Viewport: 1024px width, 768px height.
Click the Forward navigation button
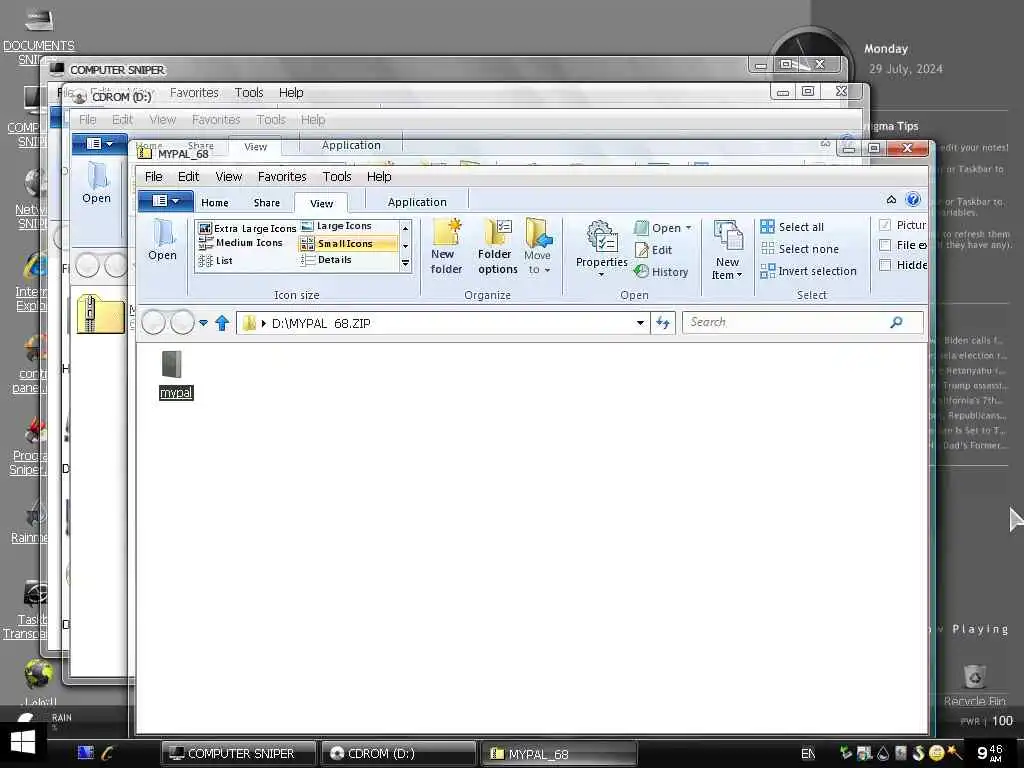(x=182, y=323)
